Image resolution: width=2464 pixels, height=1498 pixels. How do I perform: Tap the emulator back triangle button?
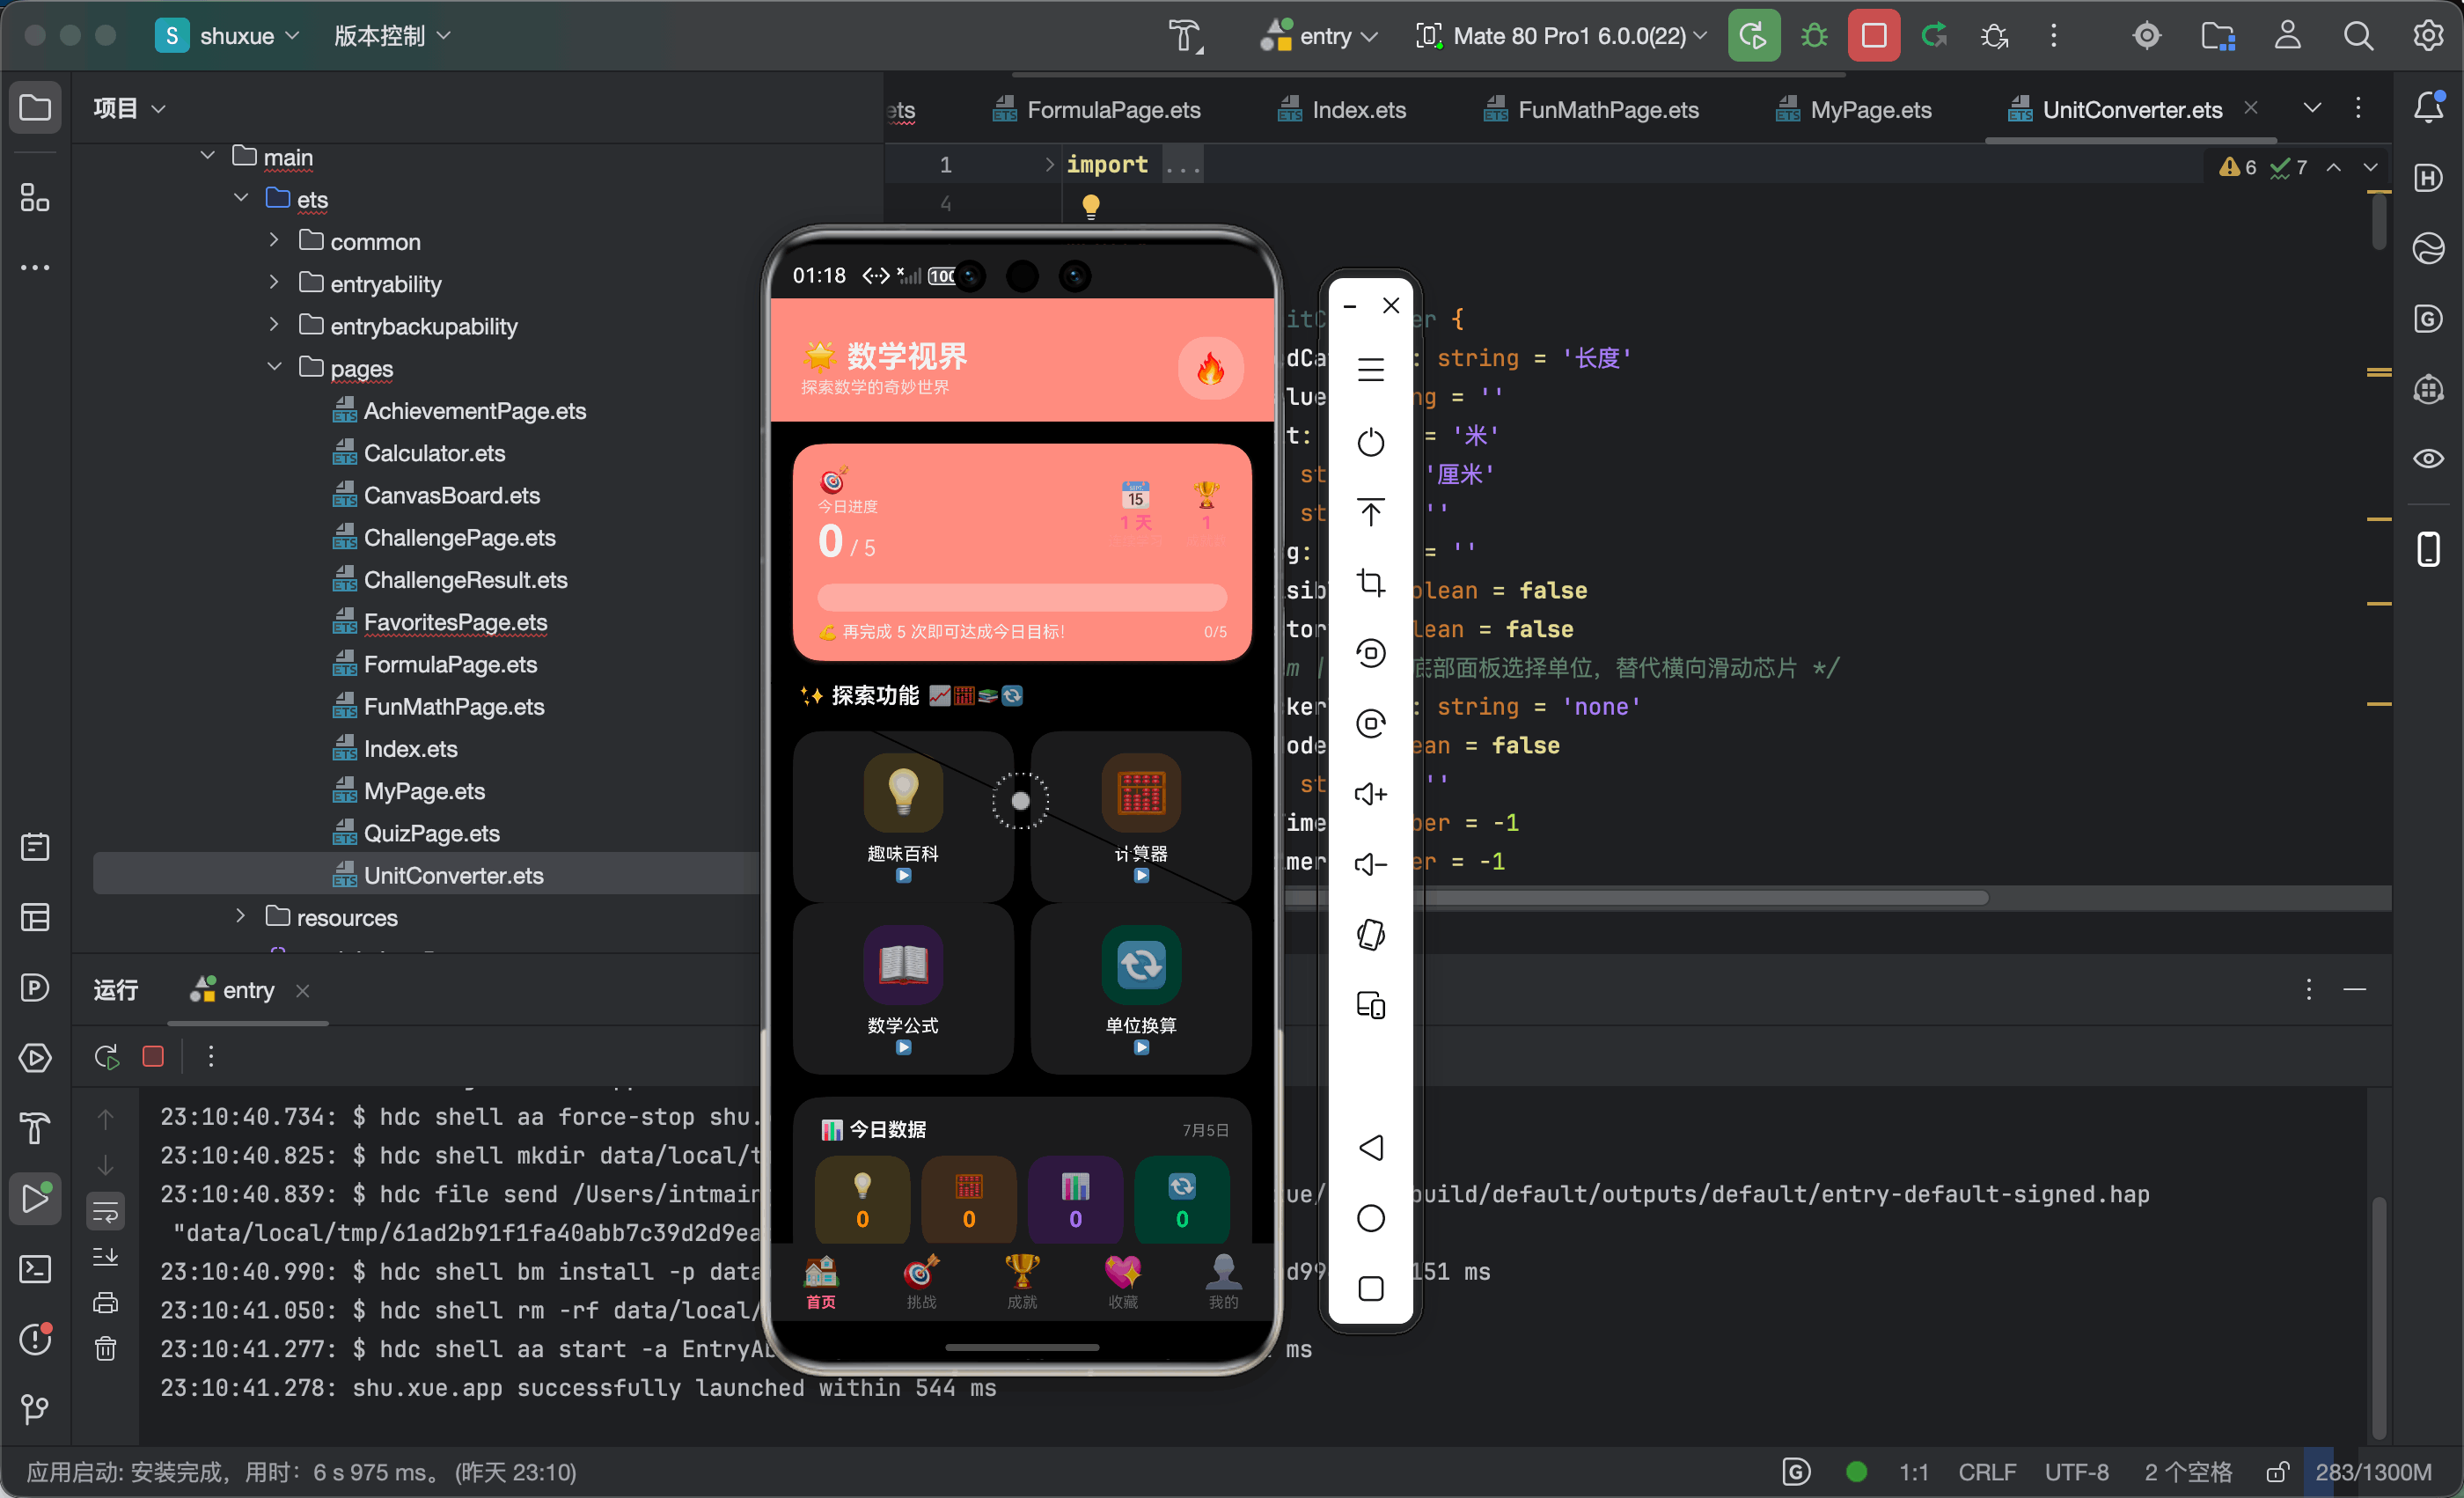point(1370,1147)
